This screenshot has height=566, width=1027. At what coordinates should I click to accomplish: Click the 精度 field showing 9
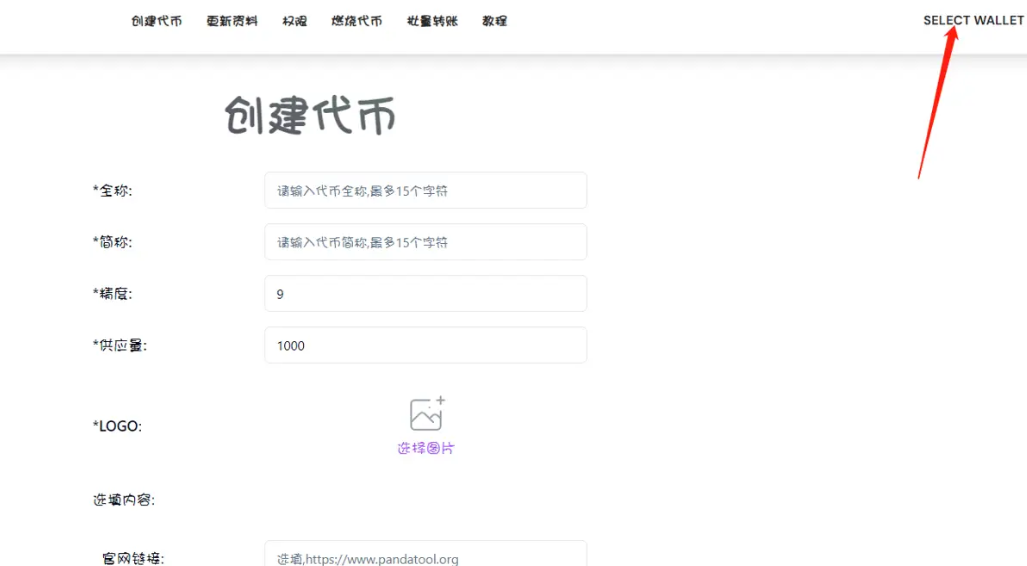click(425, 294)
